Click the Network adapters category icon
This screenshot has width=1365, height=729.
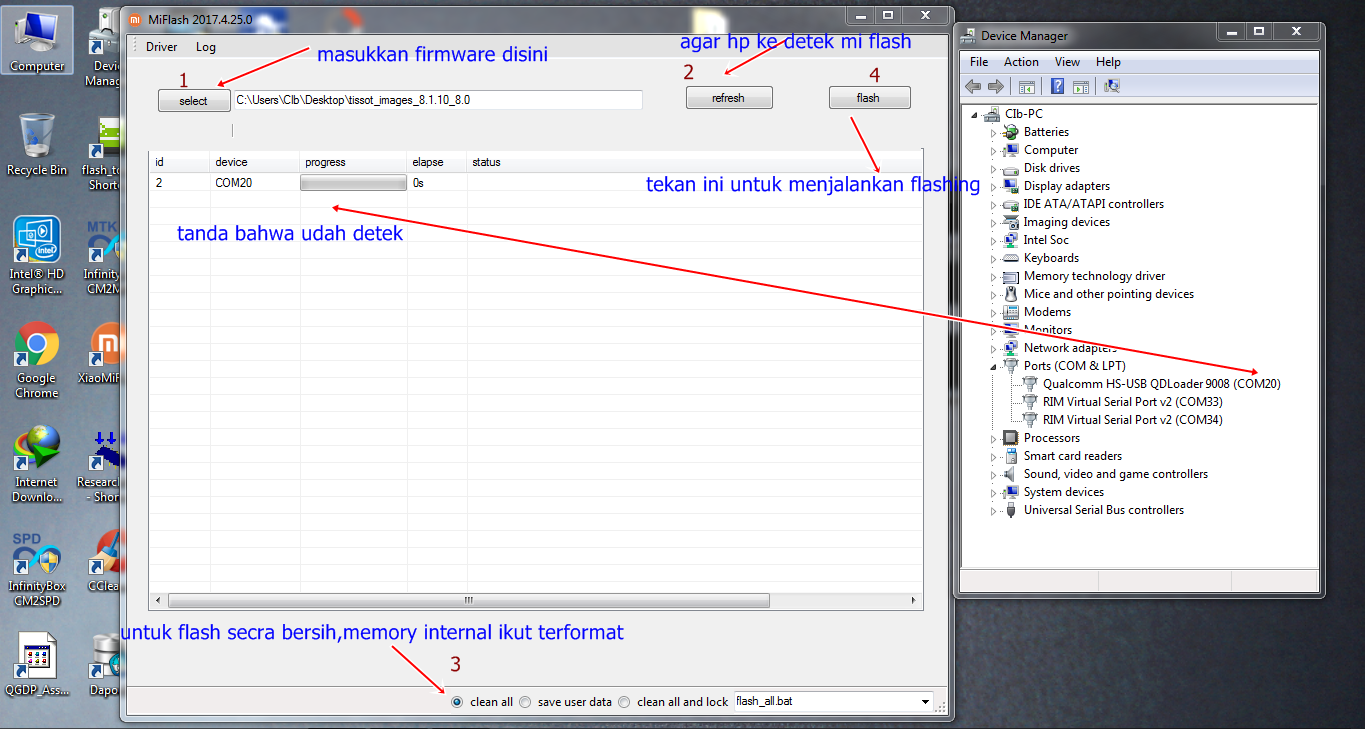click(x=1011, y=348)
